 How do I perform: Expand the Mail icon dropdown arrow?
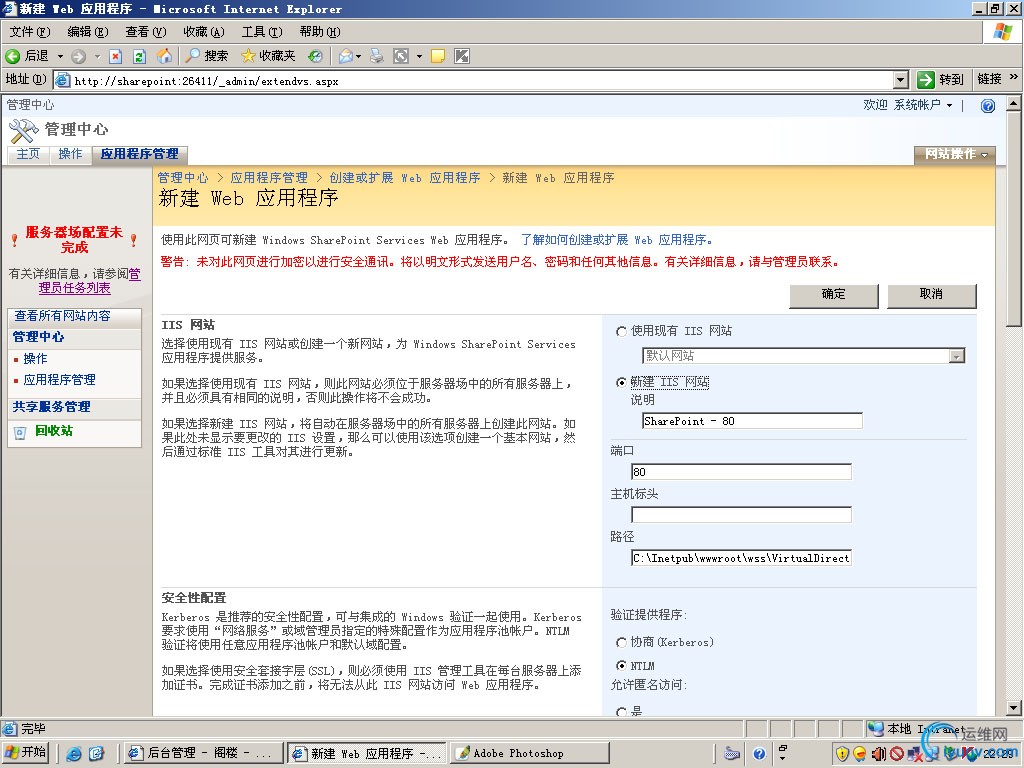(359, 56)
